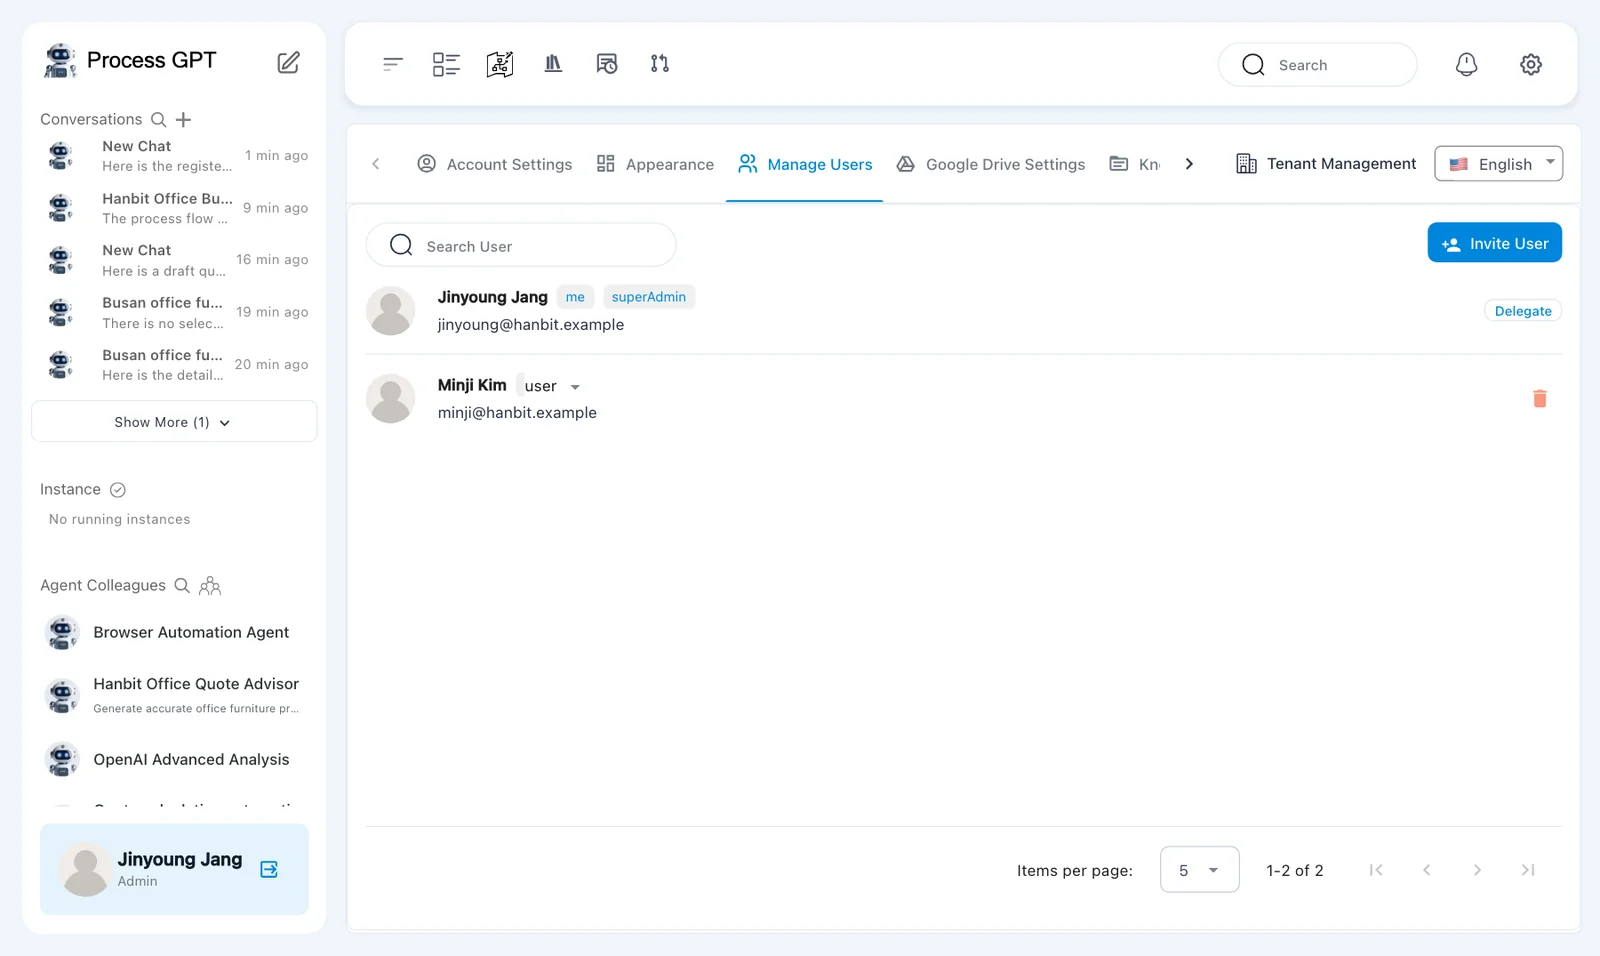
Task: Open Busan office conversation from 19 min ago
Action: click(x=174, y=312)
